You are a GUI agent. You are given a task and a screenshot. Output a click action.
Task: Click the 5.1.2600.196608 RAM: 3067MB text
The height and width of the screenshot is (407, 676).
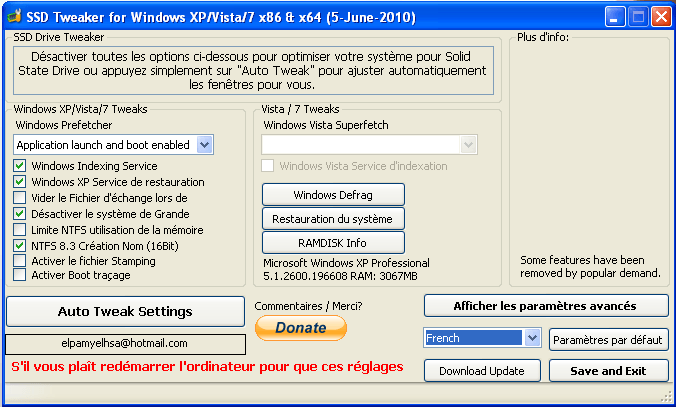tap(340, 276)
